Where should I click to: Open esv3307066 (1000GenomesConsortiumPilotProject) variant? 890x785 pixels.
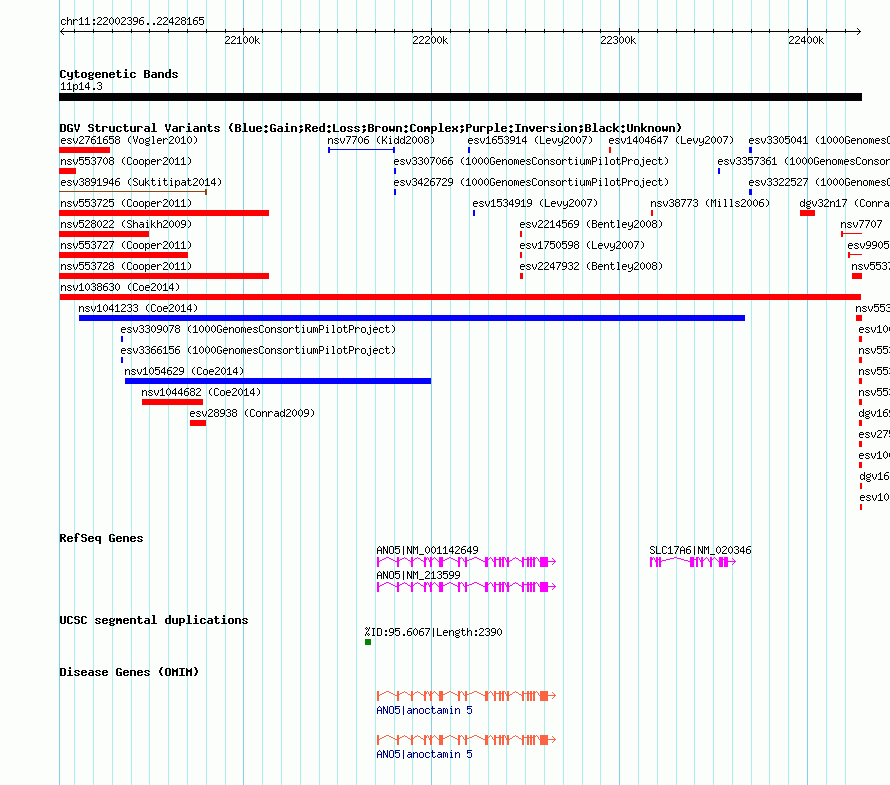[x=531, y=161]
